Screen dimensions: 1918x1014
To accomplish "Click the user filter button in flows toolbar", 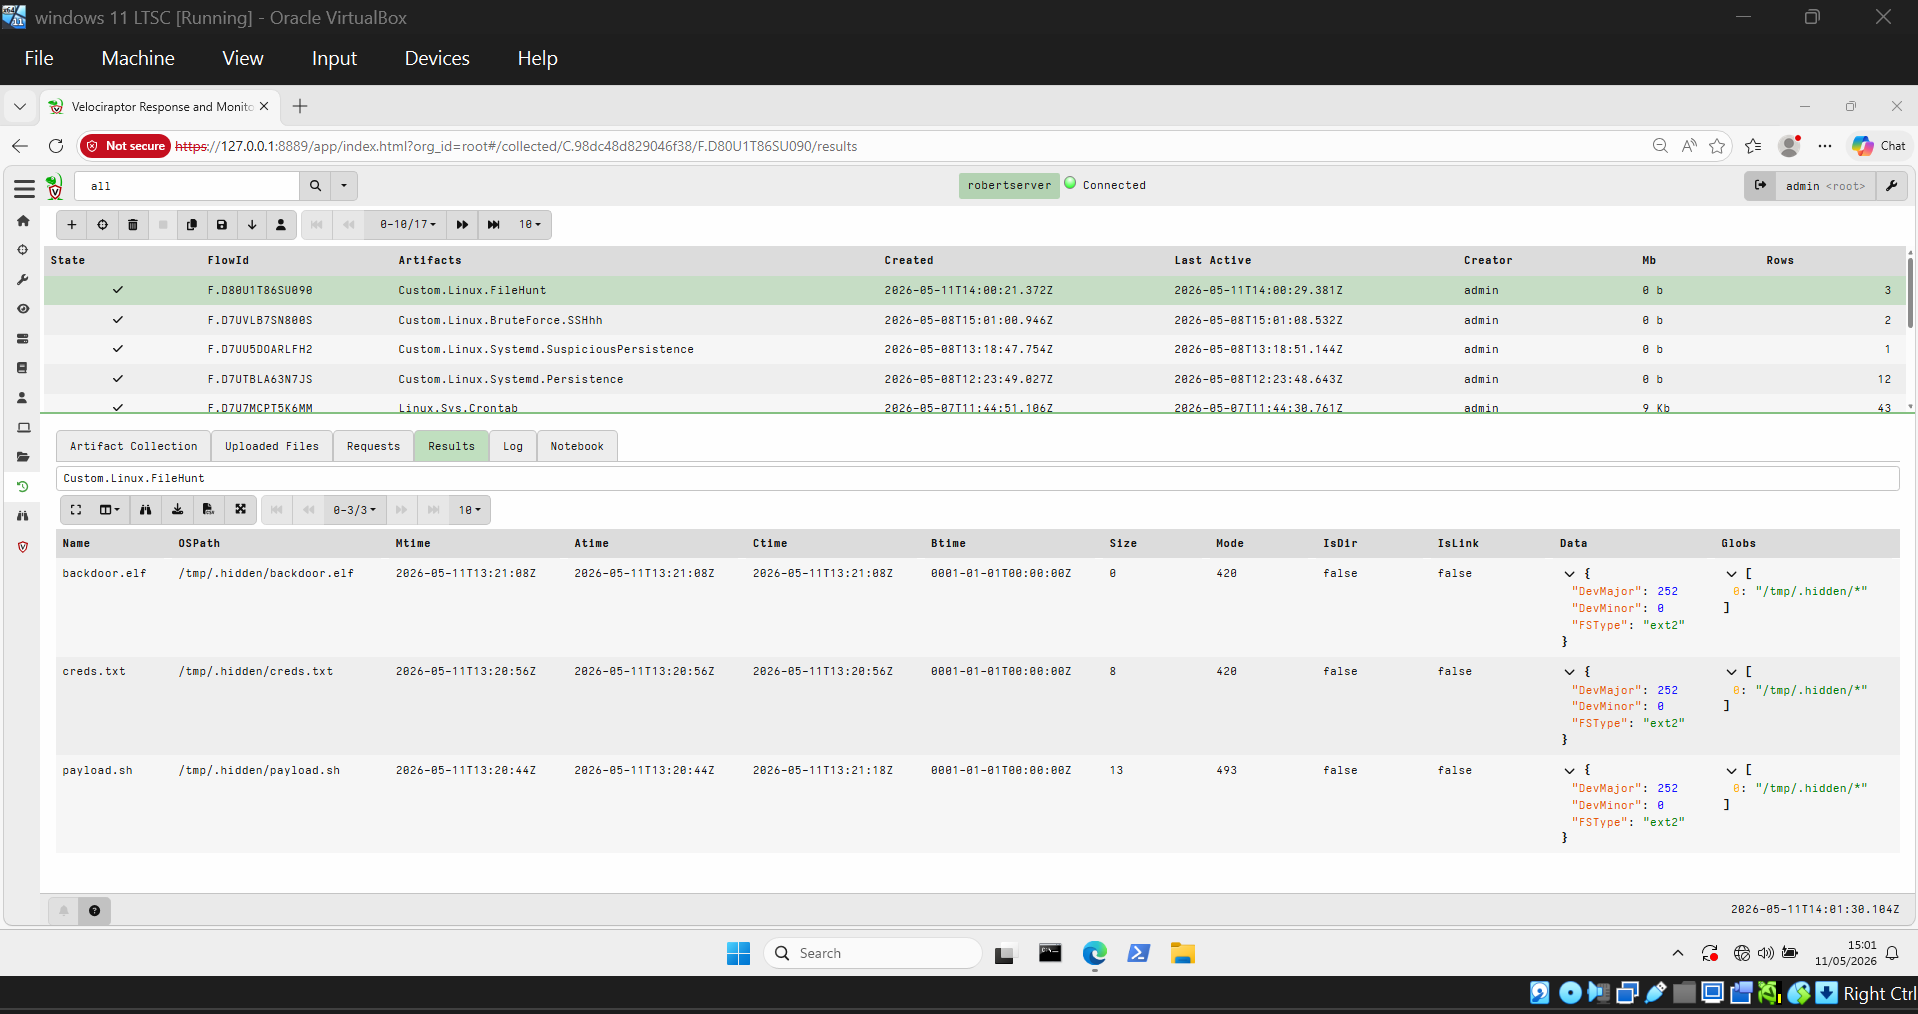I will [x=281, y=225].
